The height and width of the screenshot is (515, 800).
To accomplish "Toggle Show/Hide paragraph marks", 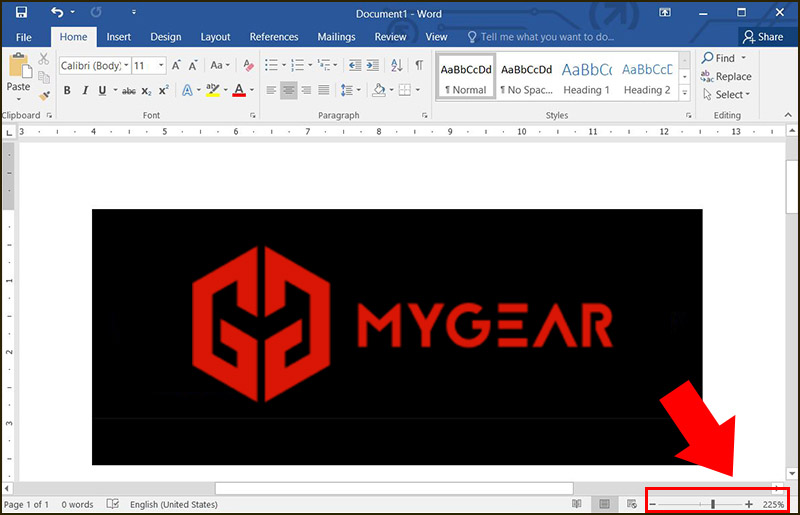I will point(419,65).
